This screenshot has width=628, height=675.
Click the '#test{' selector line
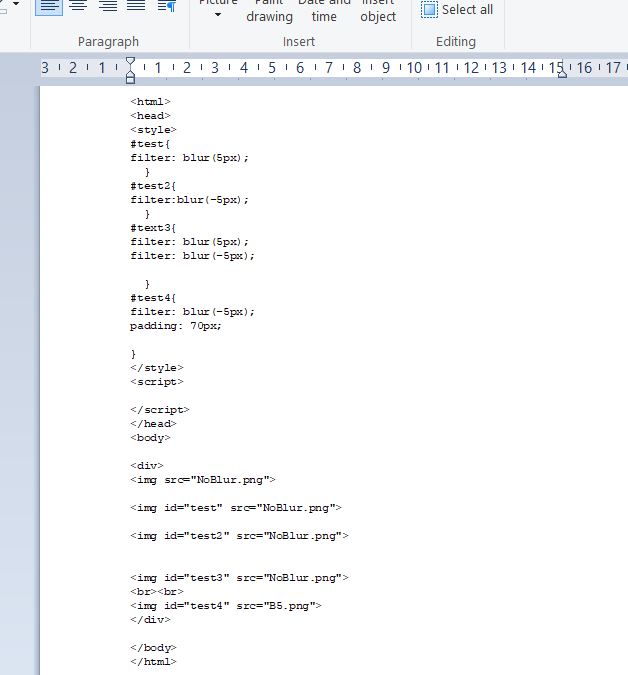150,144
